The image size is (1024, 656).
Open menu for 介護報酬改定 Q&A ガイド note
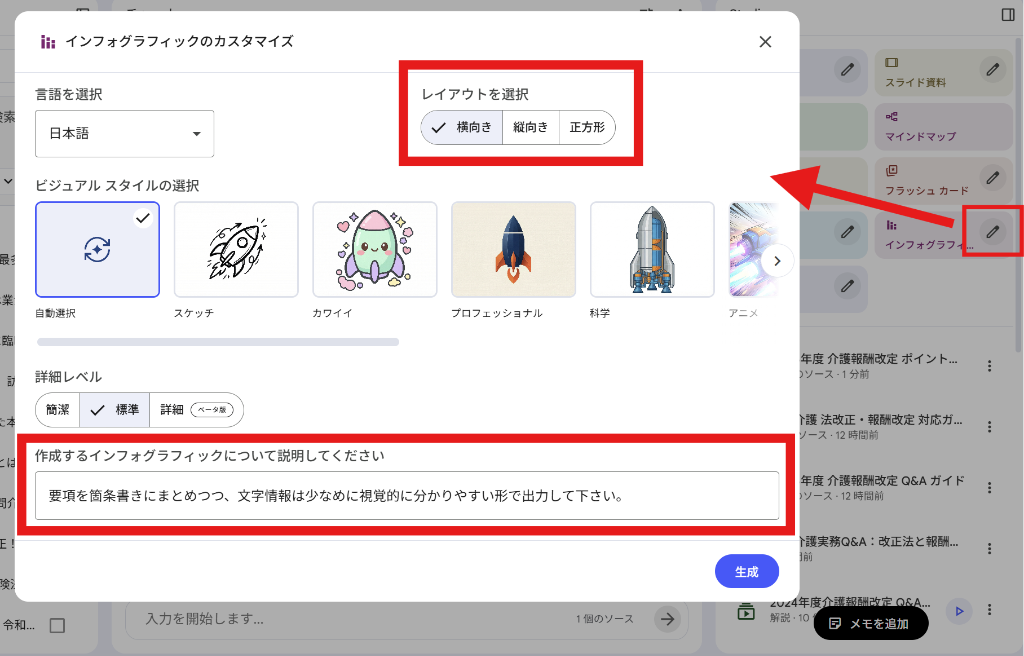tap(989, 487)
